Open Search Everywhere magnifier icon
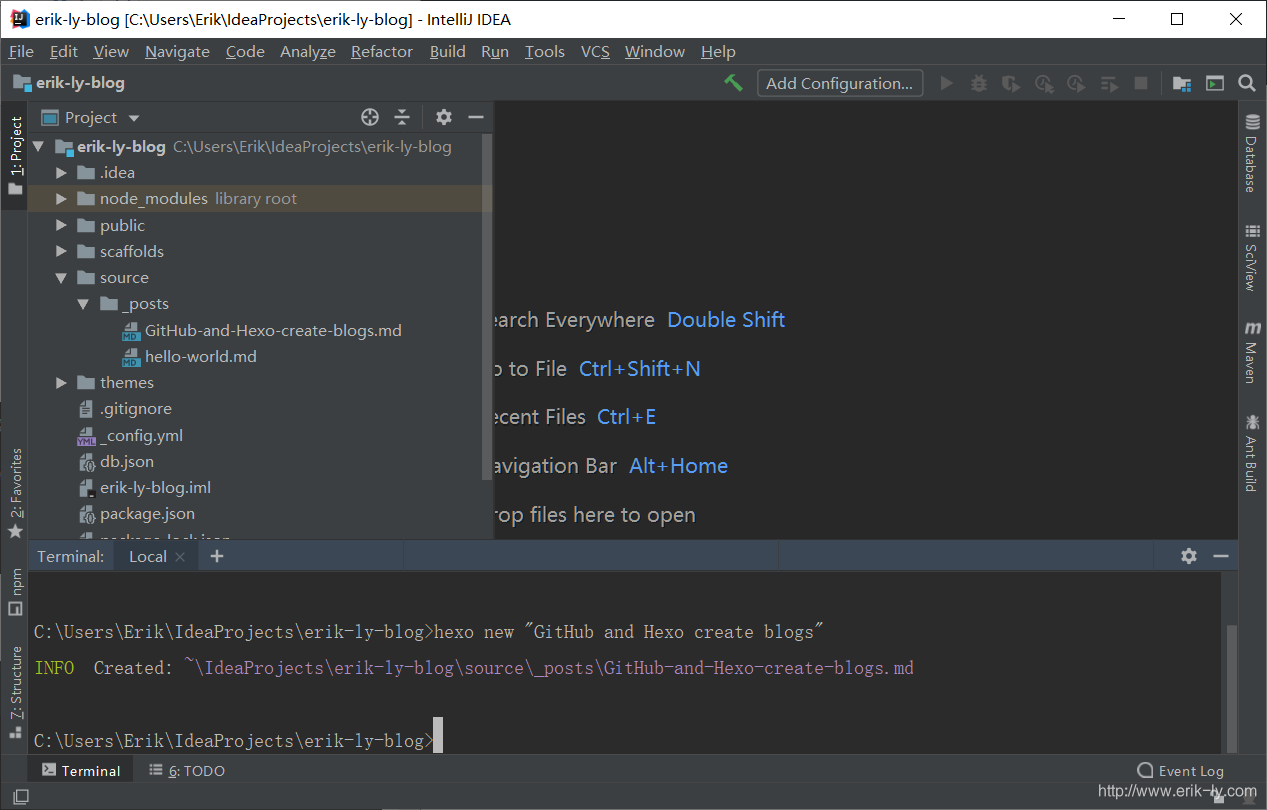Viewport: 1267px width, 810px height. 1247,83
